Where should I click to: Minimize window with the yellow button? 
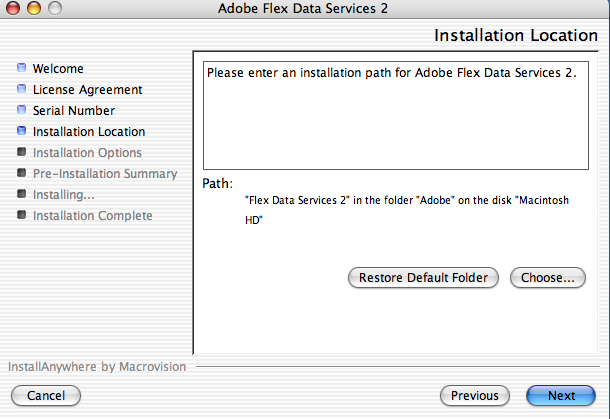(x=34, y=8)
